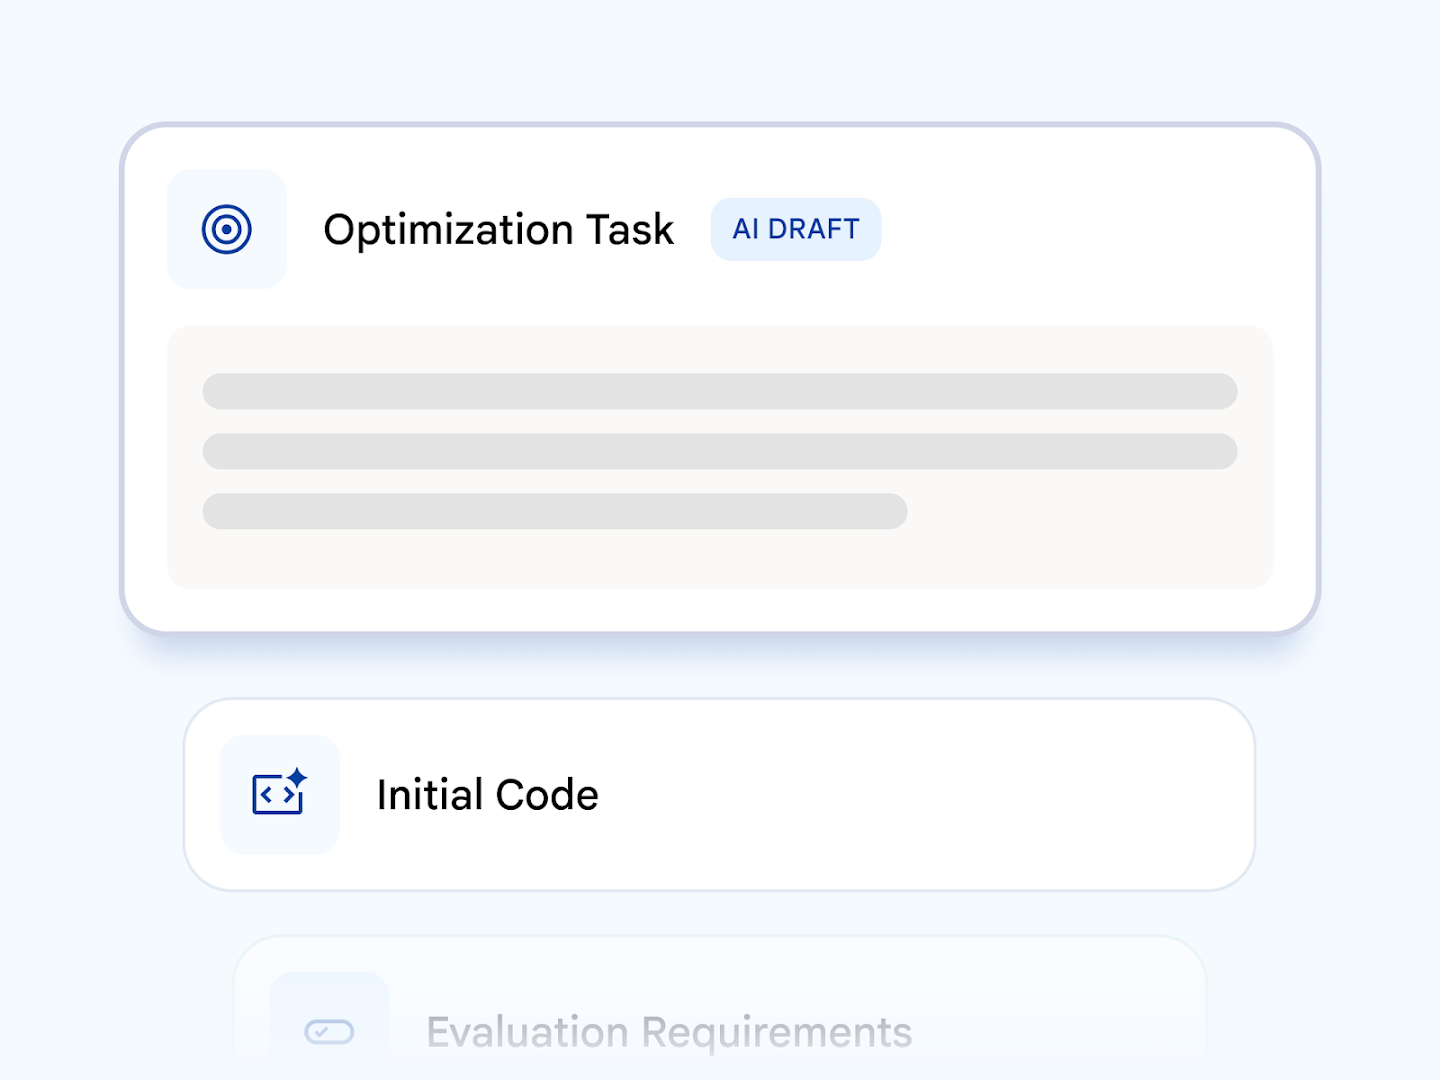Focus the gray Optimization Task description box

coord(720,457)
